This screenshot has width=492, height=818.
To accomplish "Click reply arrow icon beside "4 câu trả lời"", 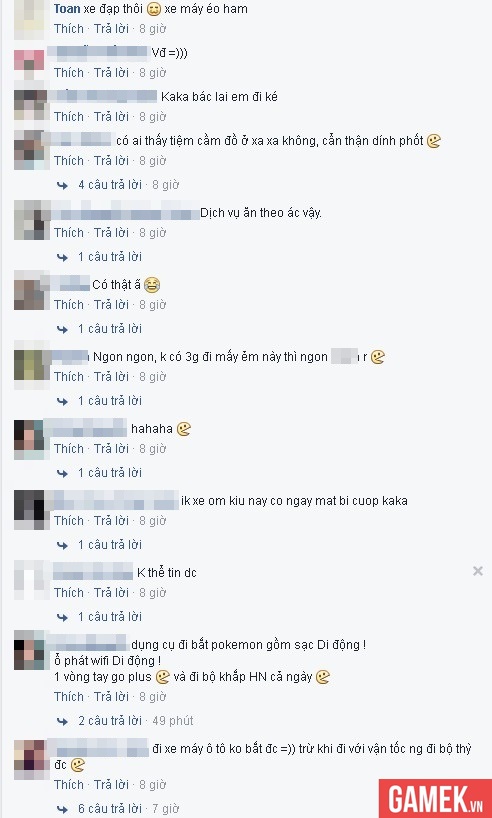I will pyautogui.click(x=62, y=185).
